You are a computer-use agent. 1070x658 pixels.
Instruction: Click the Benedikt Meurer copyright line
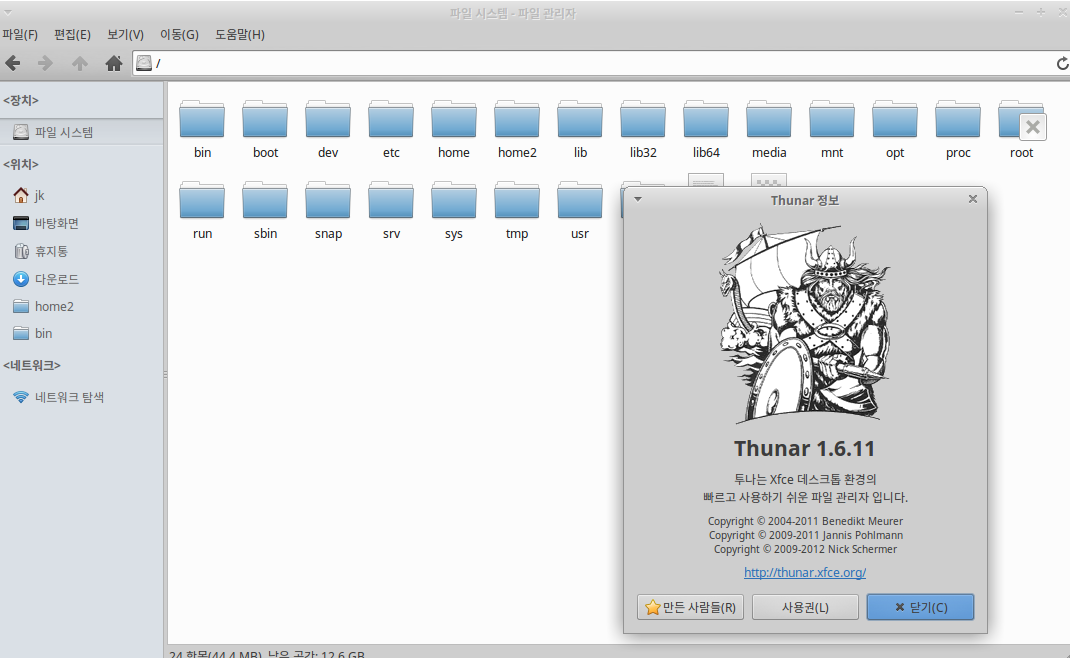tap(805, 521)
